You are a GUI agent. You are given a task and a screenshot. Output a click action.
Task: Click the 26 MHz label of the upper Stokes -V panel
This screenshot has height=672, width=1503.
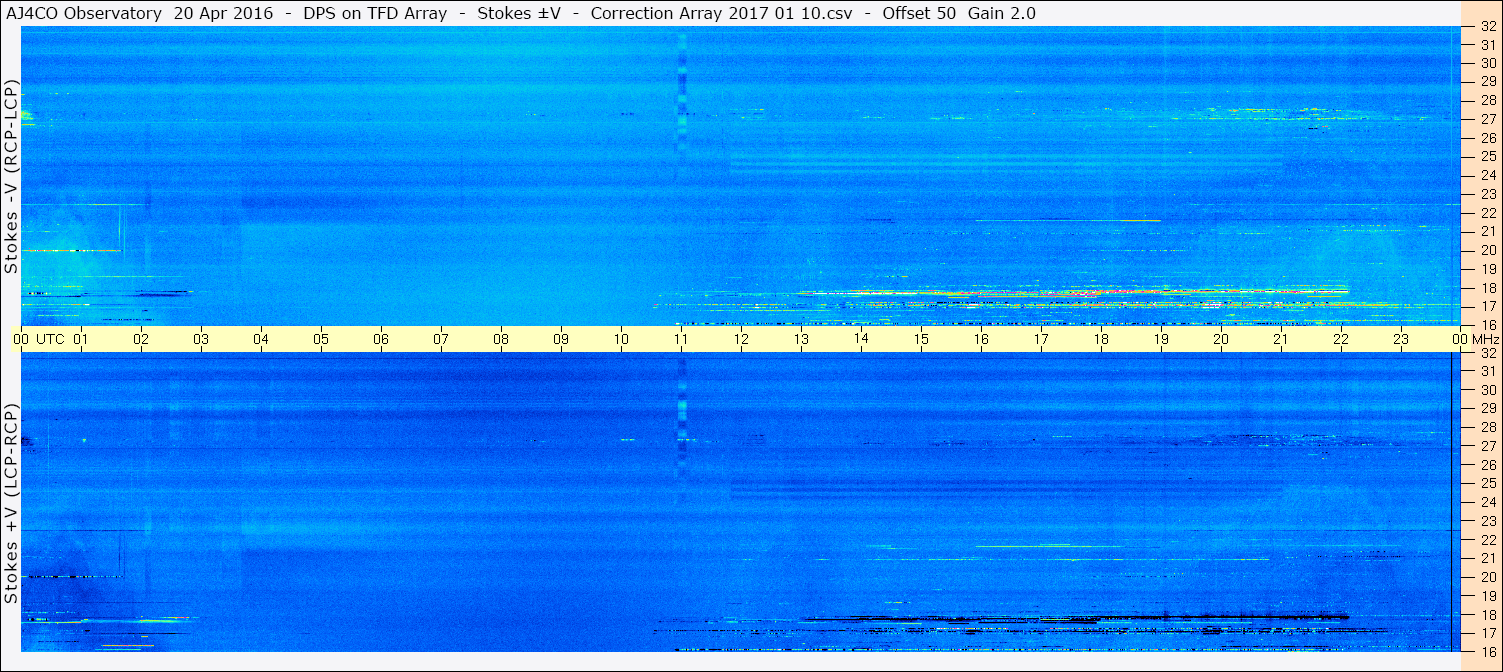pyautogui.click(x=1488, y=137)
